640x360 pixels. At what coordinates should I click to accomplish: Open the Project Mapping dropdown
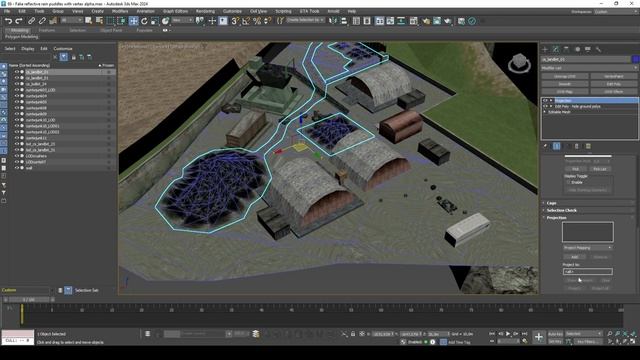(587, 248)
